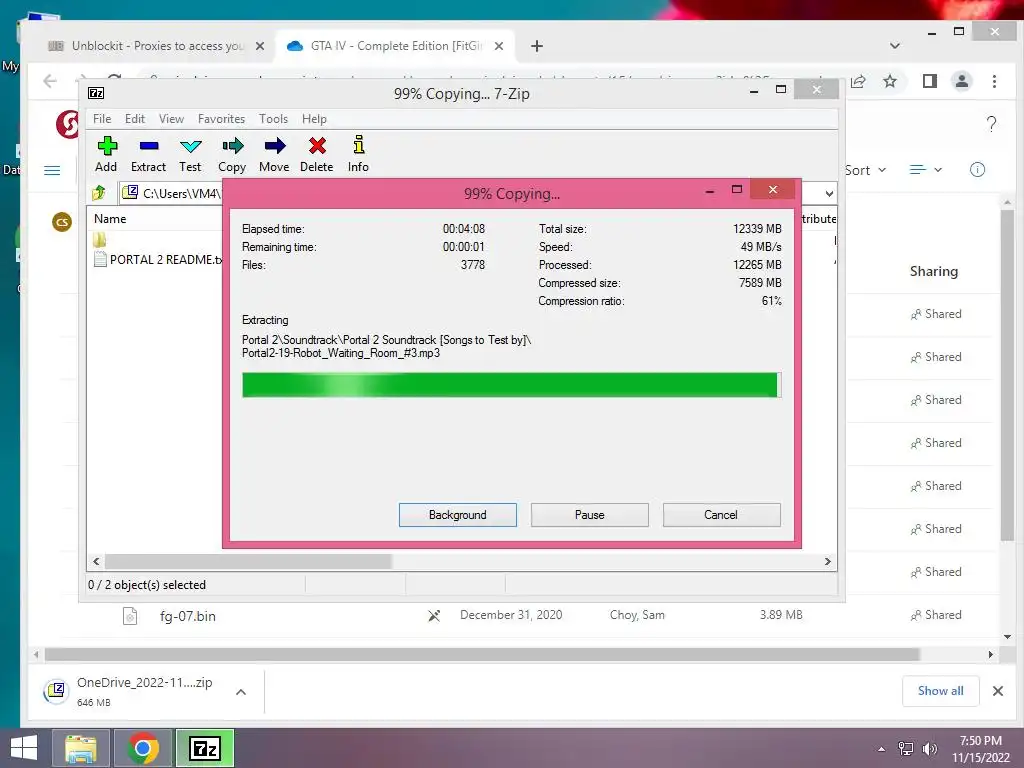The image size is (1024, 768).
Task: Open Chrome profile avatar
Action: [962, 81]
